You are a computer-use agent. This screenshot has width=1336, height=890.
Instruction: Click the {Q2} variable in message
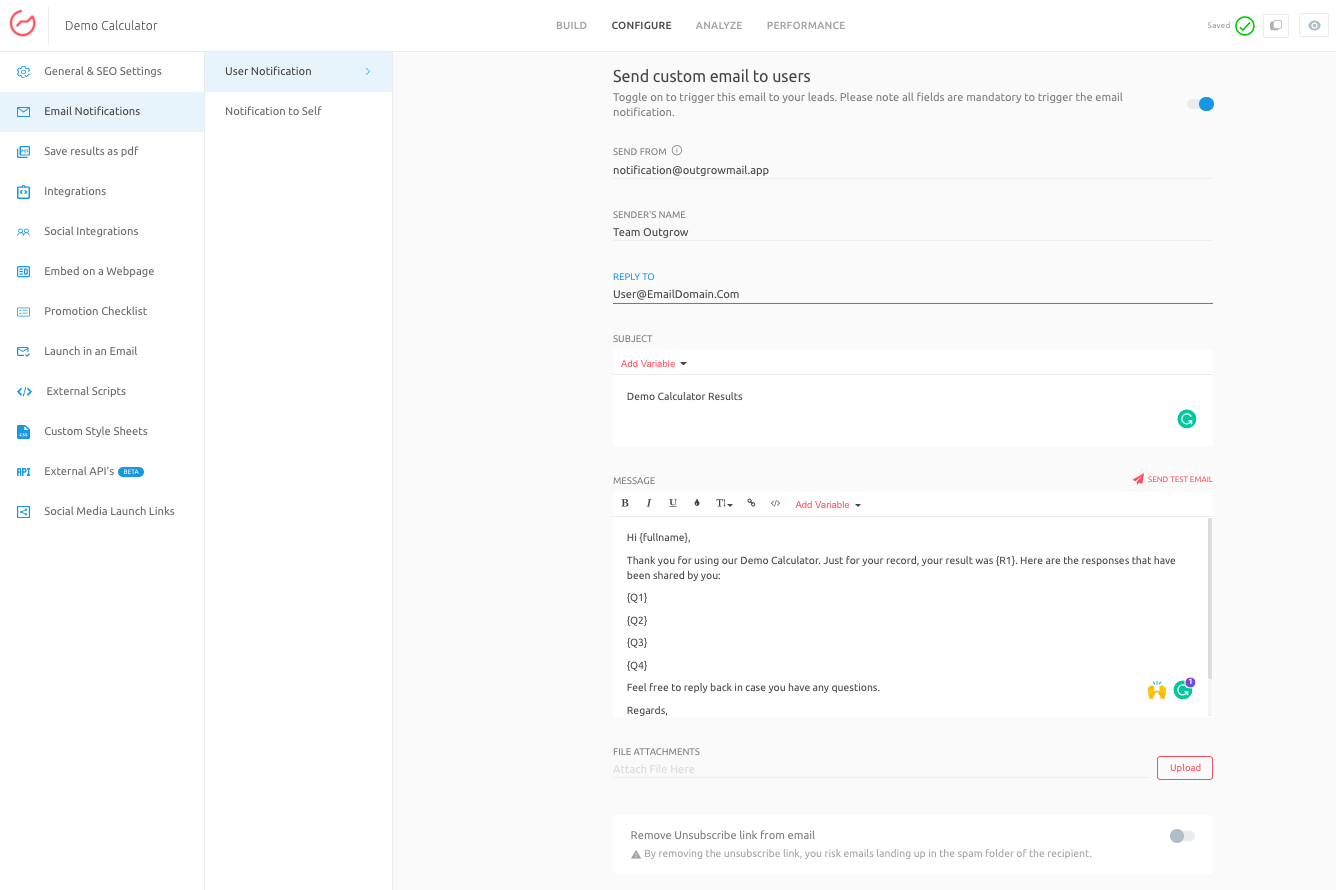(x=637, y=621)
